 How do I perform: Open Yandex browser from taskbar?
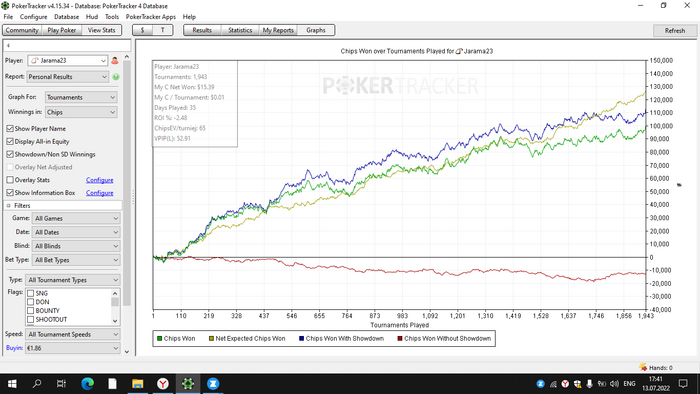tap(163, 383)
